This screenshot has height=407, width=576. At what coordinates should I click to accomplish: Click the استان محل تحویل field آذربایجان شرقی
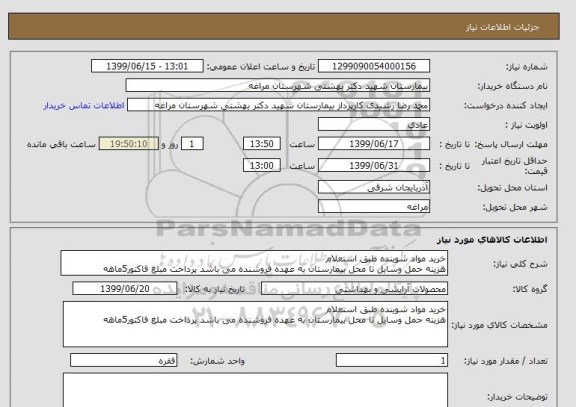click(374, 187)
